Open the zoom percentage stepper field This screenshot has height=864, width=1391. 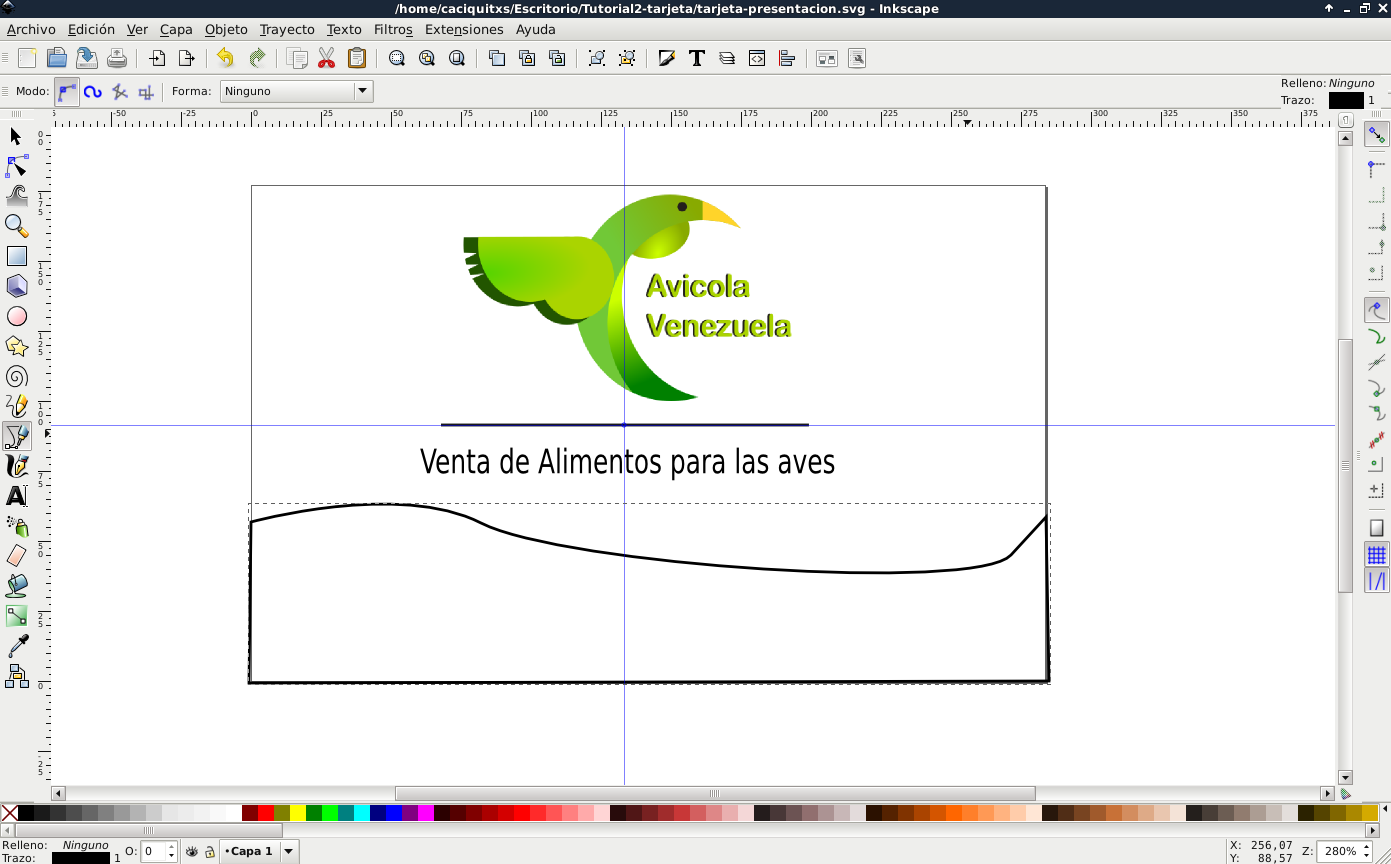(x=1345, y=852)
